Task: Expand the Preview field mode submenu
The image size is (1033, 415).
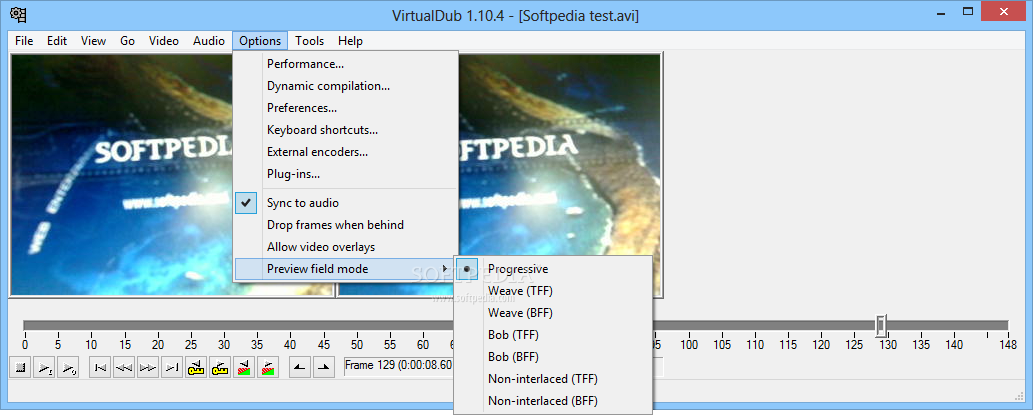Action: [346, 269]
